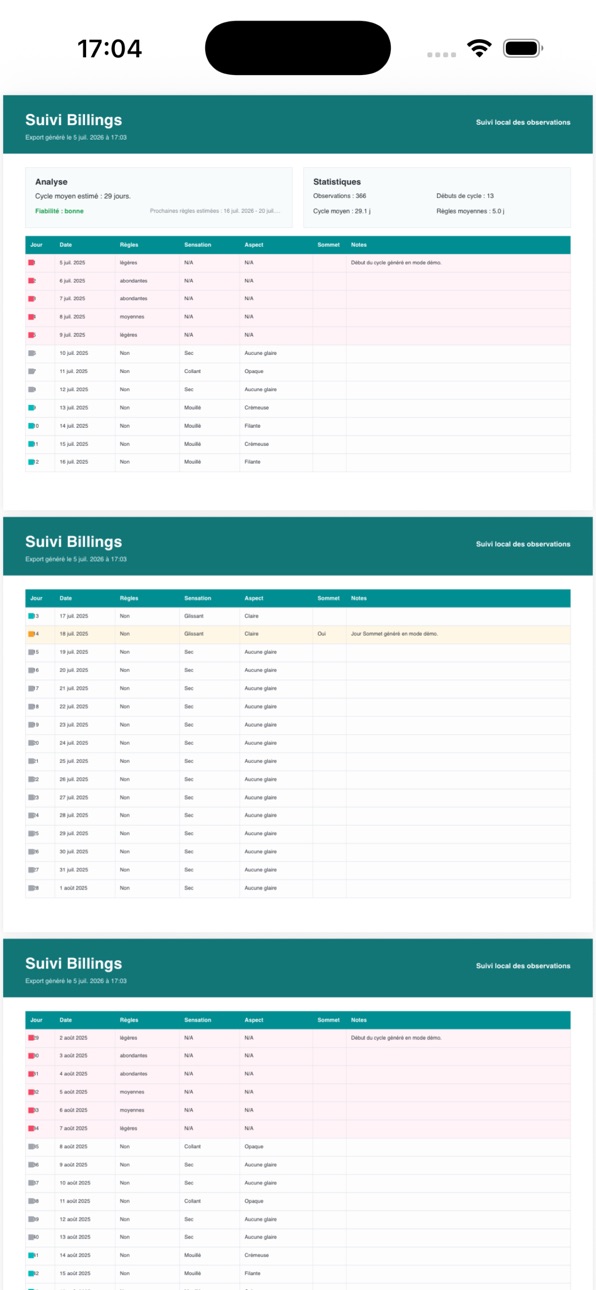Click the red day badge for 7 juil. 2025
The width and height of the screenshot is (596, 1290).
[32, 299]
